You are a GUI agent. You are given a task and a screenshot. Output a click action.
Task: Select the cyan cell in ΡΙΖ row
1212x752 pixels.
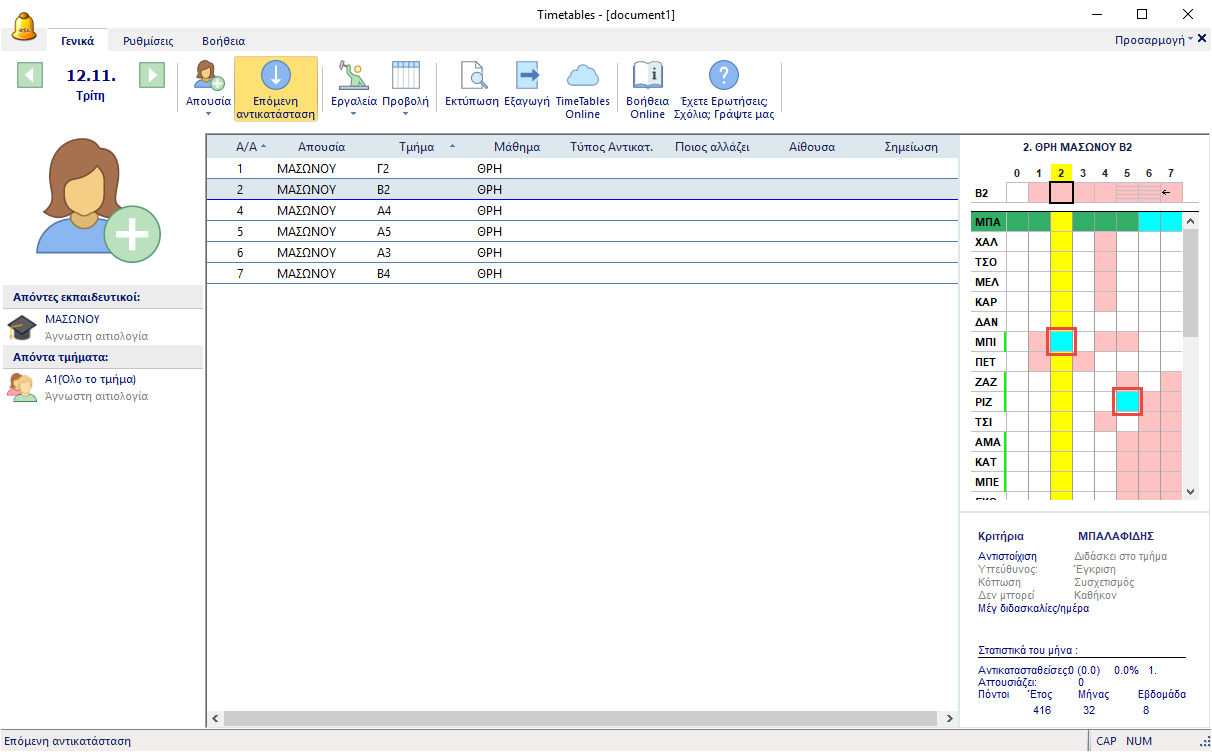point(1127,401)
